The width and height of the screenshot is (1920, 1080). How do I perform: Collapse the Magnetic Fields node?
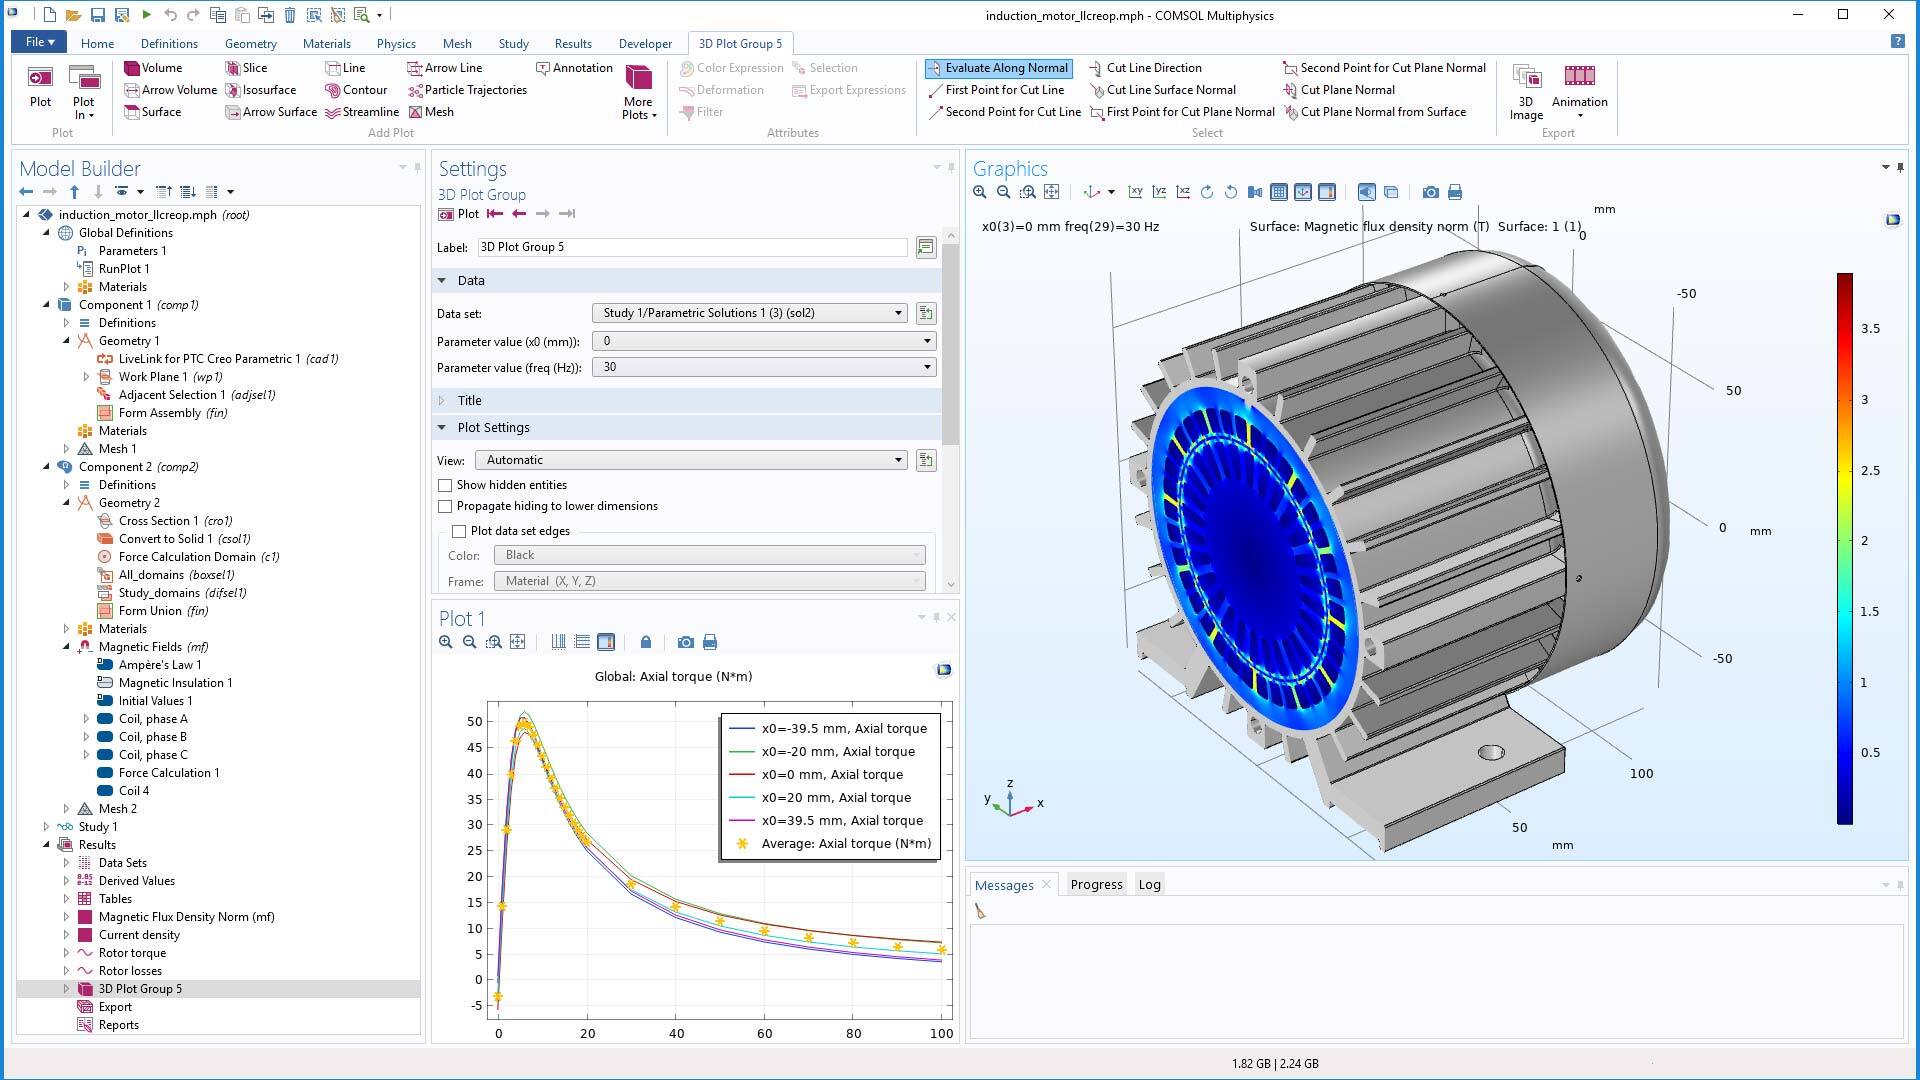pos(66,647)
